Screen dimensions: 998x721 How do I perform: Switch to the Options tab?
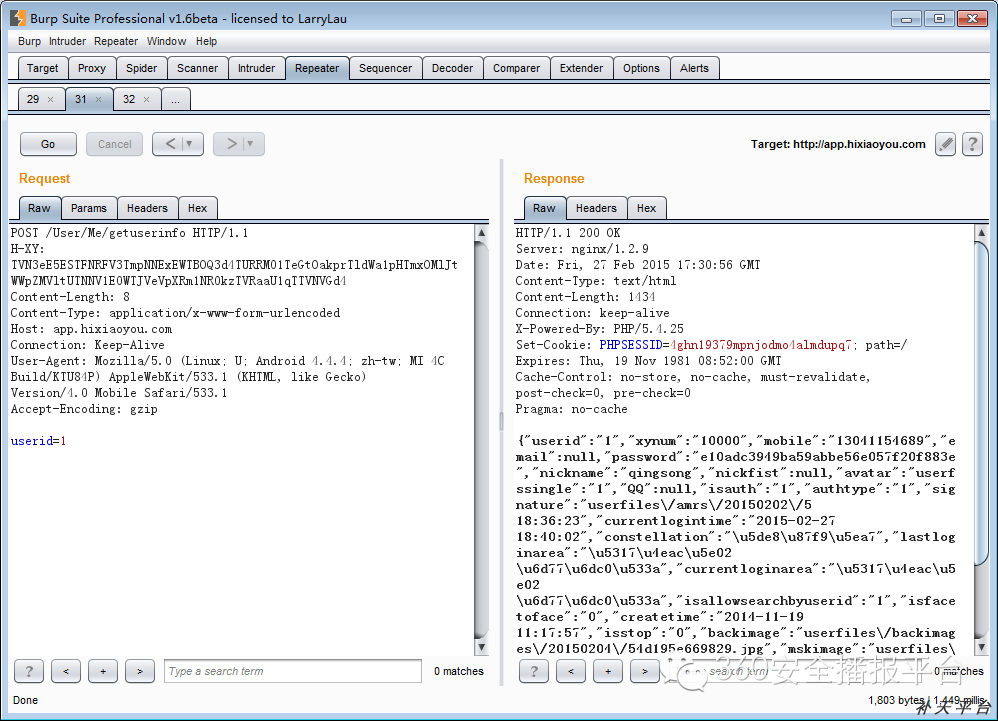pos(642,68)
